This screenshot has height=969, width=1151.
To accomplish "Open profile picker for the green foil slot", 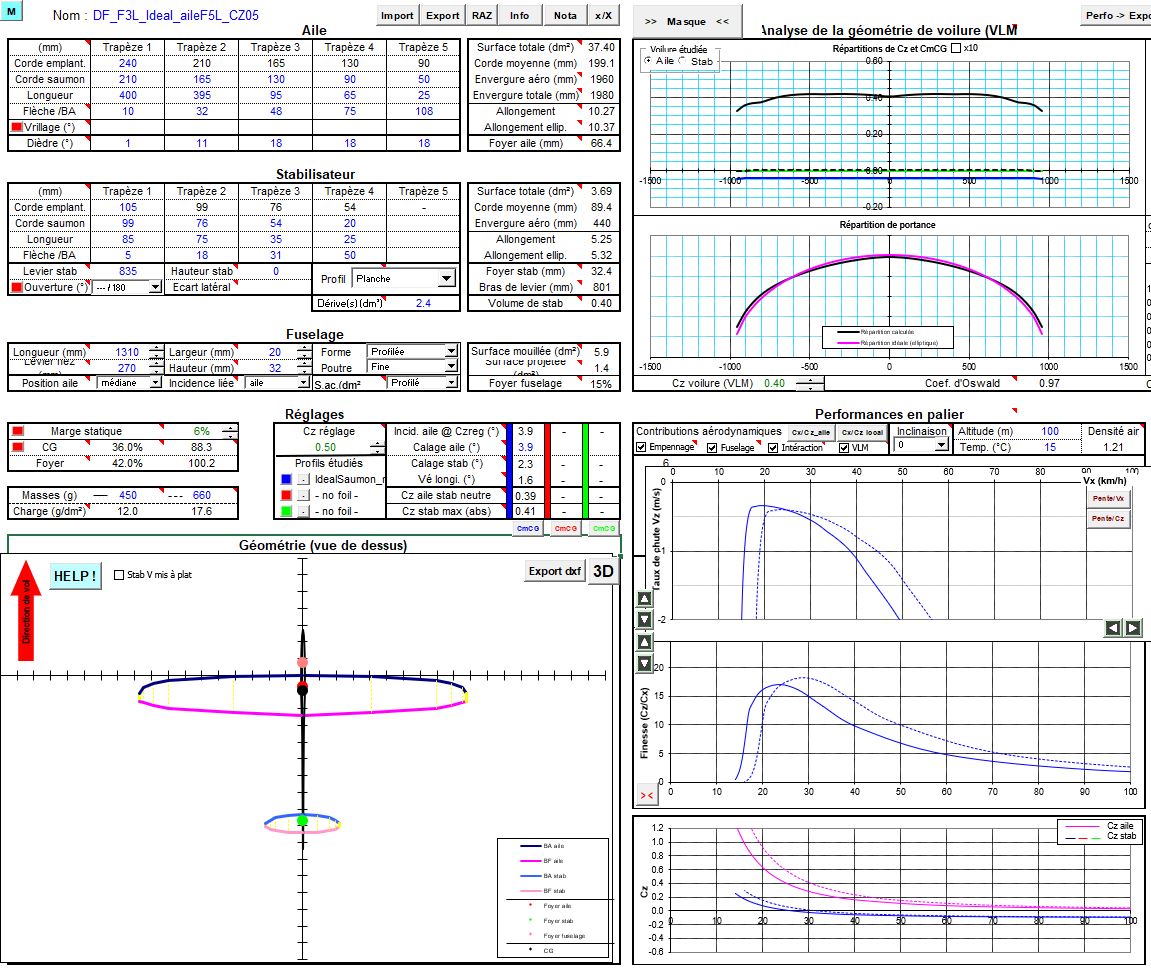I will (303, 512).
